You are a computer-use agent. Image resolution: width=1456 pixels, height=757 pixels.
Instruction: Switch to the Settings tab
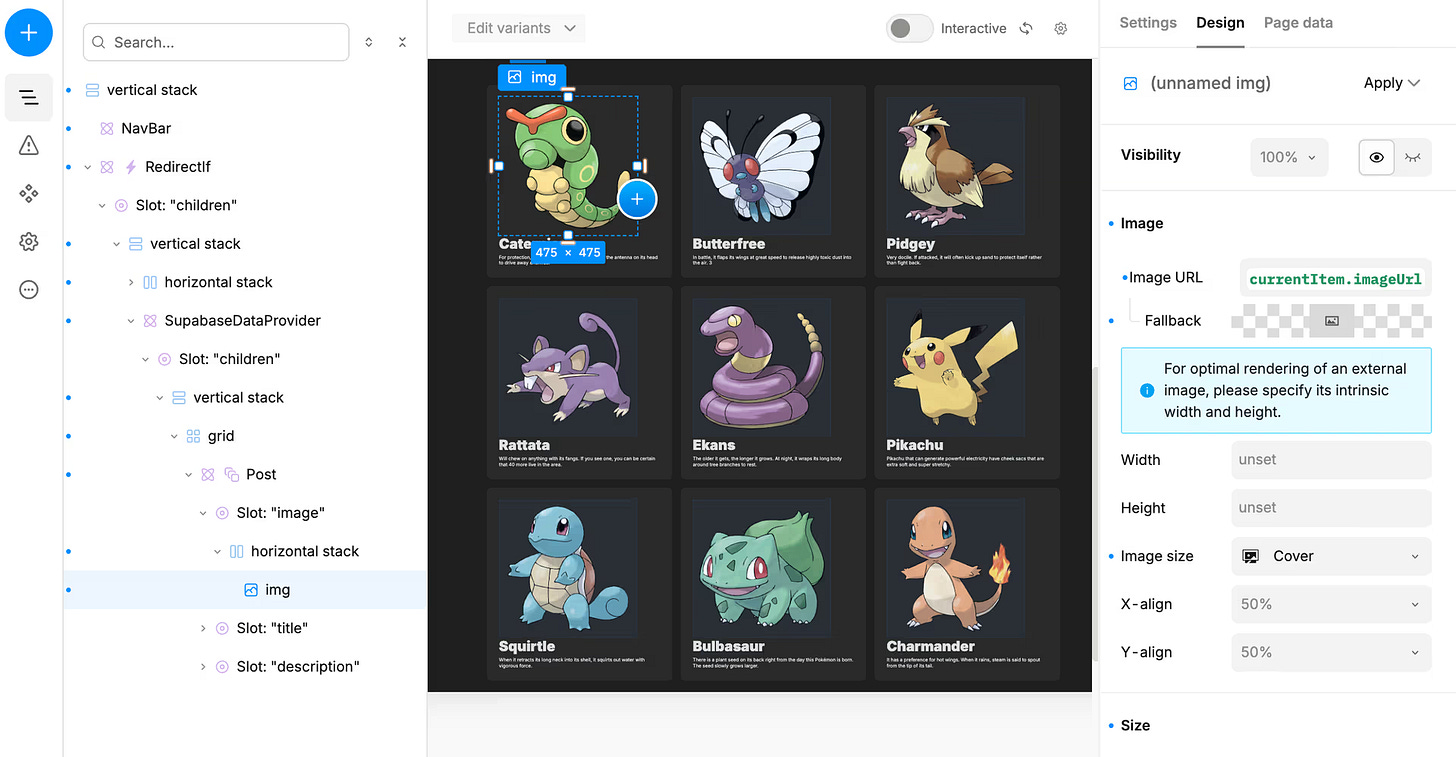(x=1148, y=23)
